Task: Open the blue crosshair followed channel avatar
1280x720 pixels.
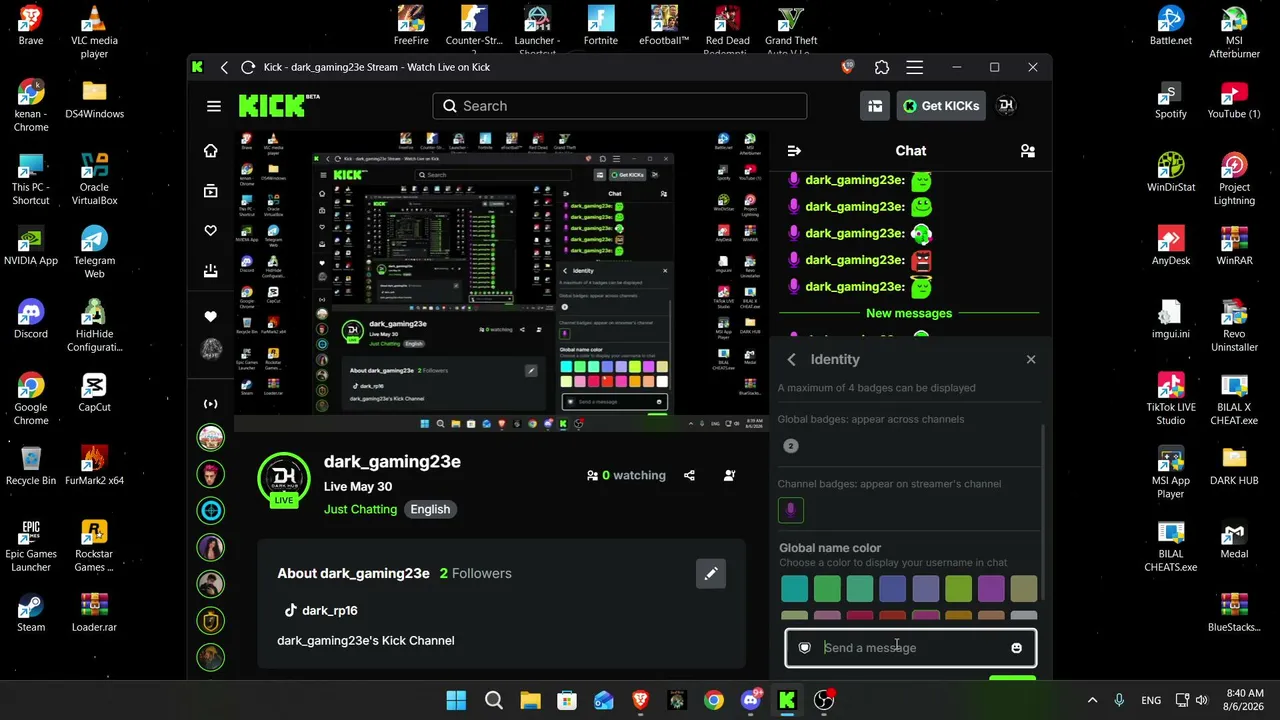Action: click(210, 511)
